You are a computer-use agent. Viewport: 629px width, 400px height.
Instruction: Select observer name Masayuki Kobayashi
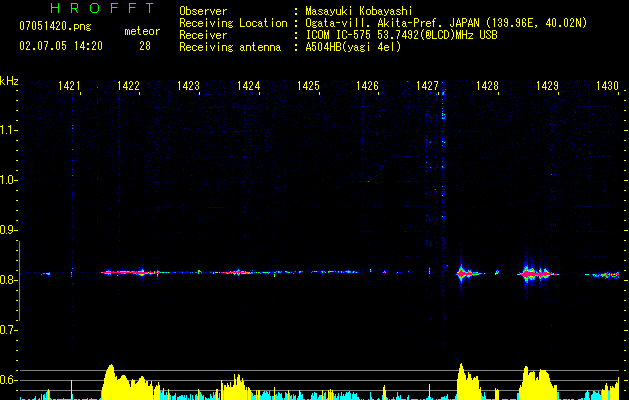(x=359, y=12)
